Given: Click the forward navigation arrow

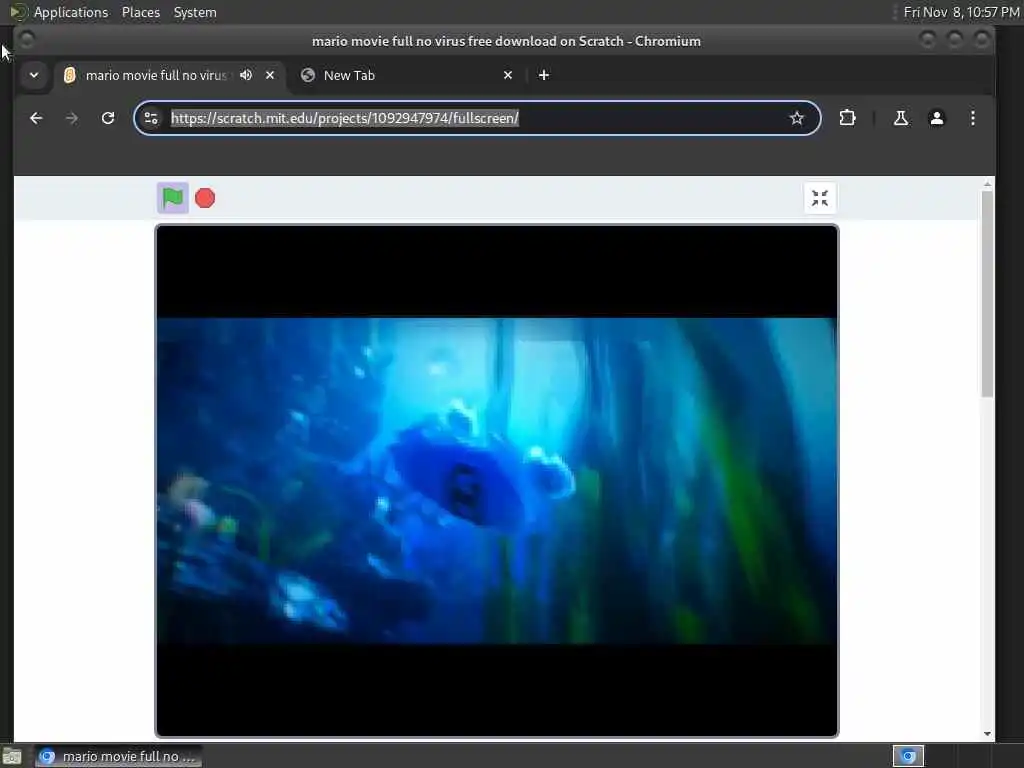Looking at the screenshot, I should point(72,118).
